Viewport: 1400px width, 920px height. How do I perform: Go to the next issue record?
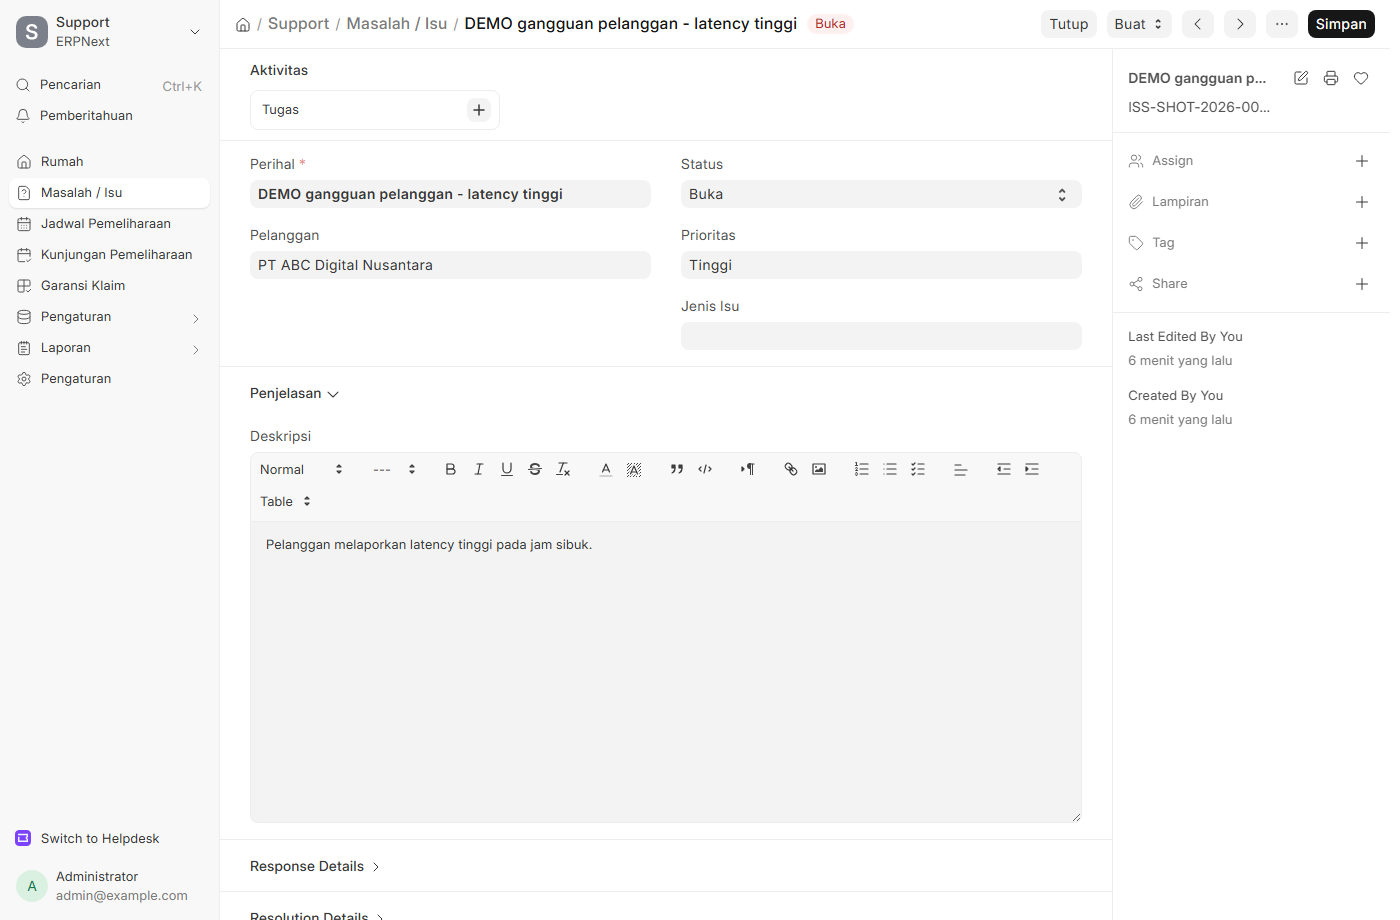(x=1240, y=24)
